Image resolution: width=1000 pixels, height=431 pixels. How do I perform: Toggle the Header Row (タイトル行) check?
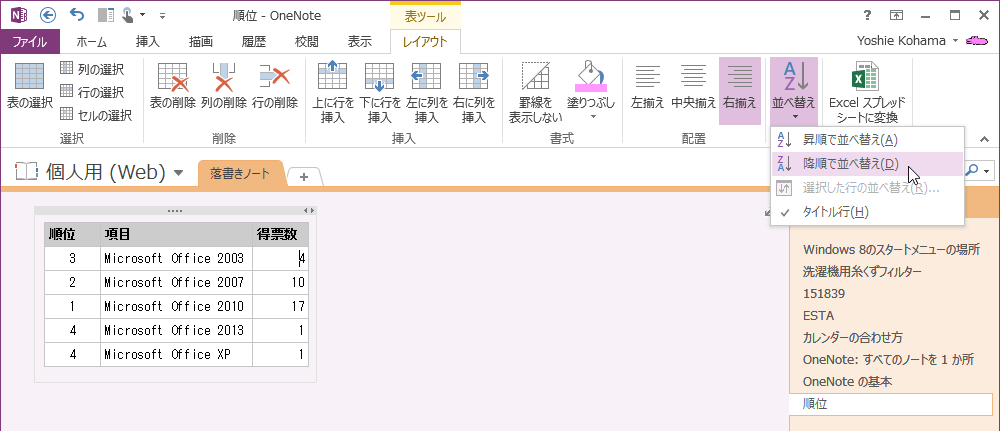pyautogui.click(x=867, y=212)
